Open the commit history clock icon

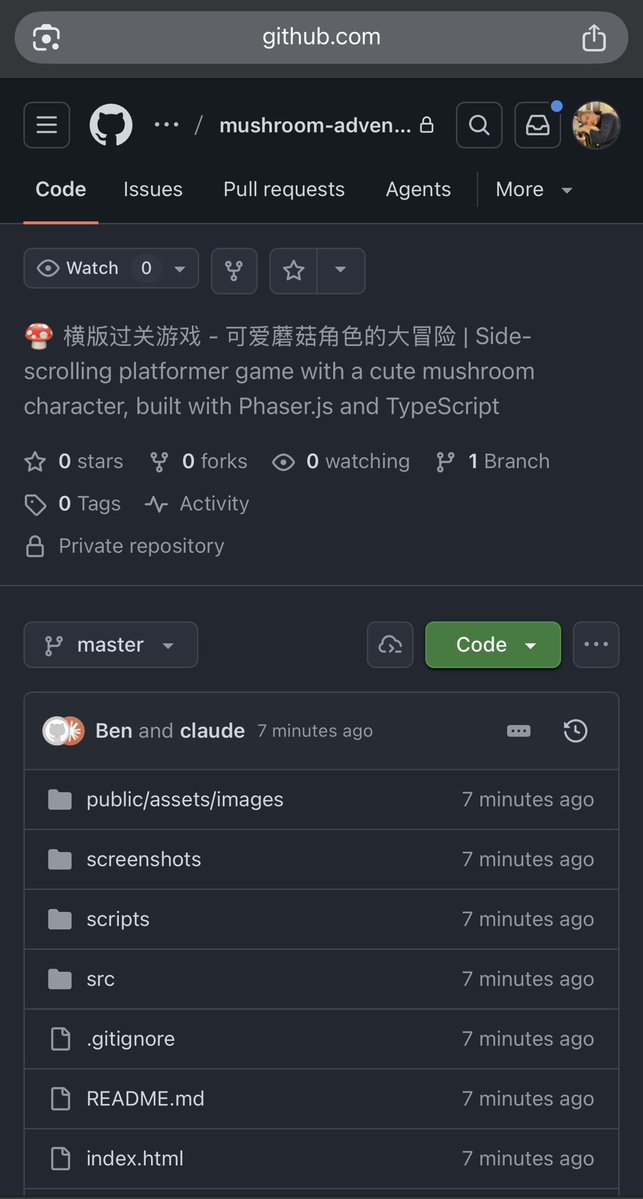point(575,731)
